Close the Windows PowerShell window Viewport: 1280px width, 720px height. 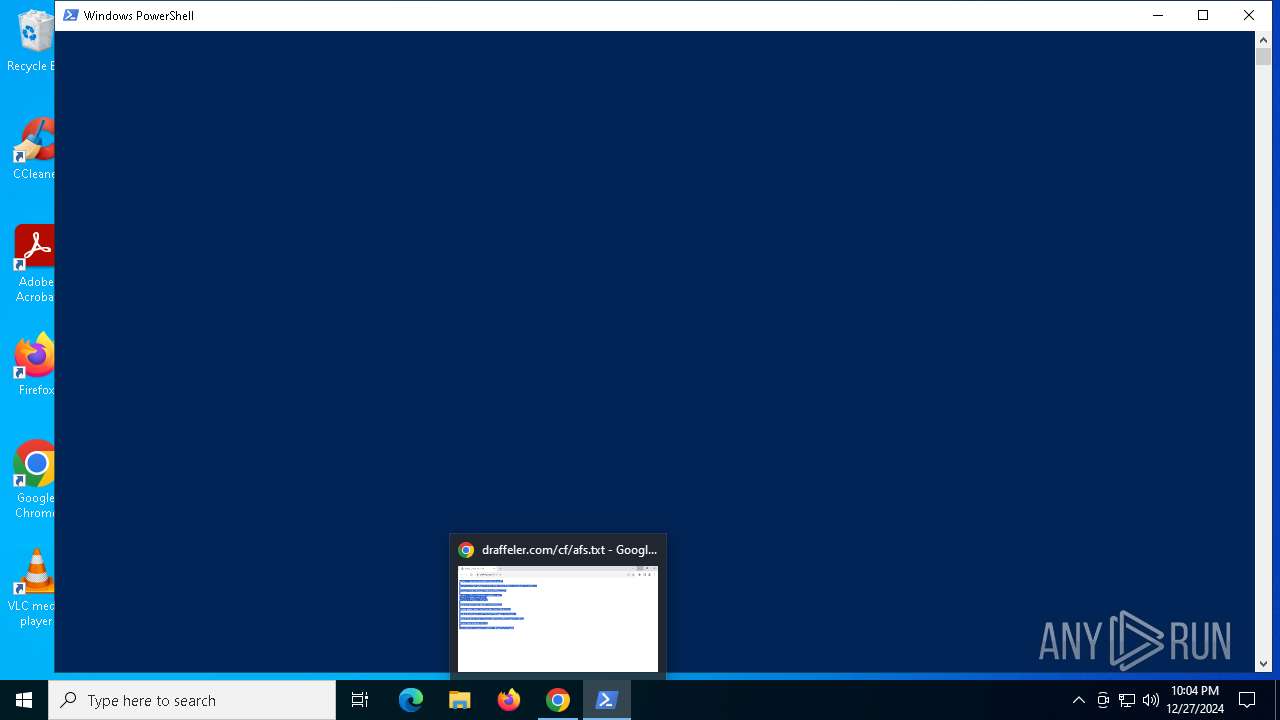pos(1249,15)
